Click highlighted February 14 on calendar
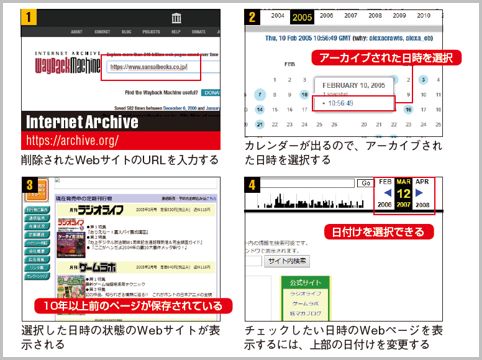The image size is (482, 360). click(x=260, y=110)
